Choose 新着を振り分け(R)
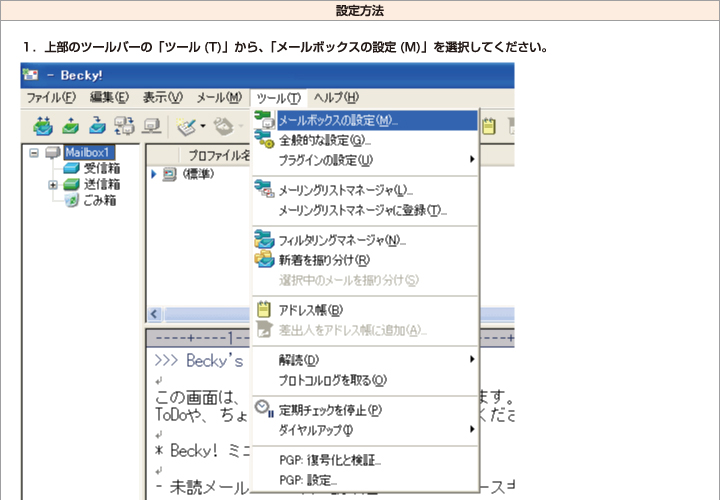Image resolution: width=720 pixels, height=500 pixels. 365,260
